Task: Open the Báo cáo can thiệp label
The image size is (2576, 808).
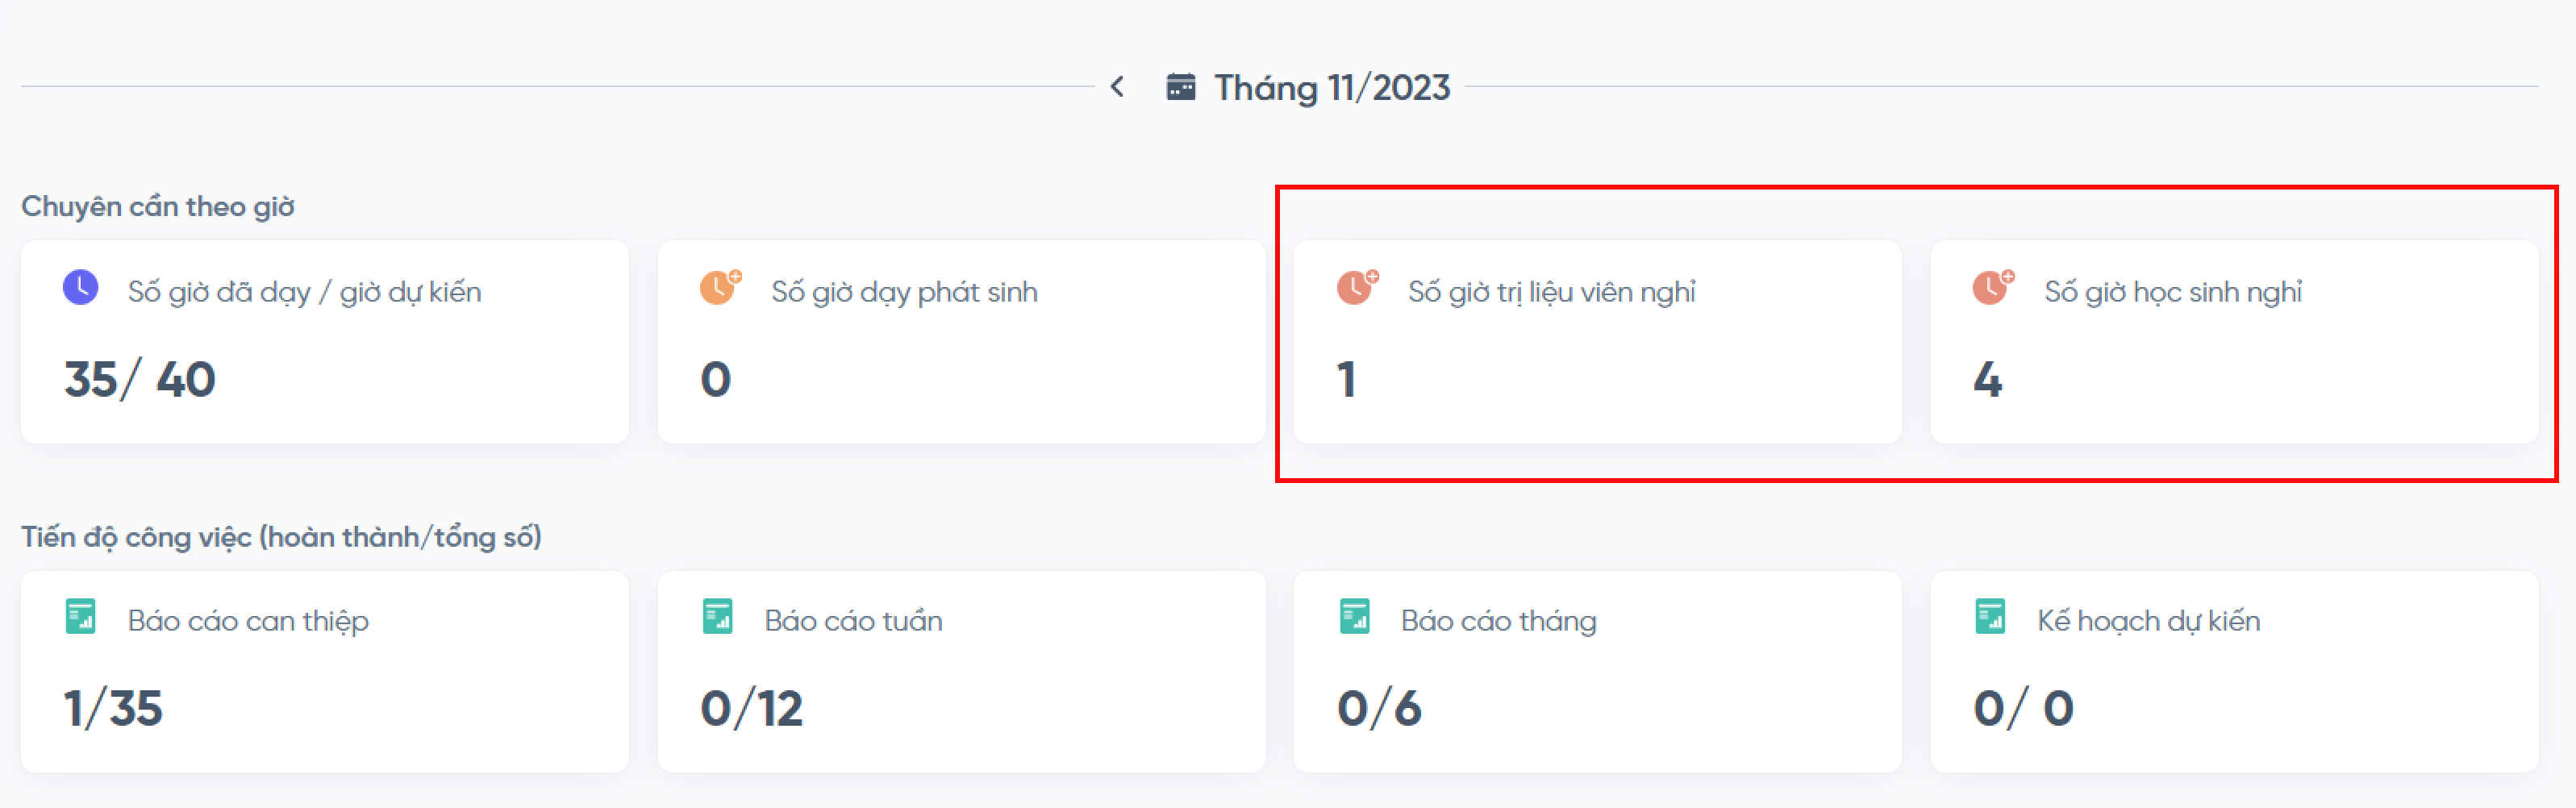Action: pyautogui.click(x=248, y=621)
